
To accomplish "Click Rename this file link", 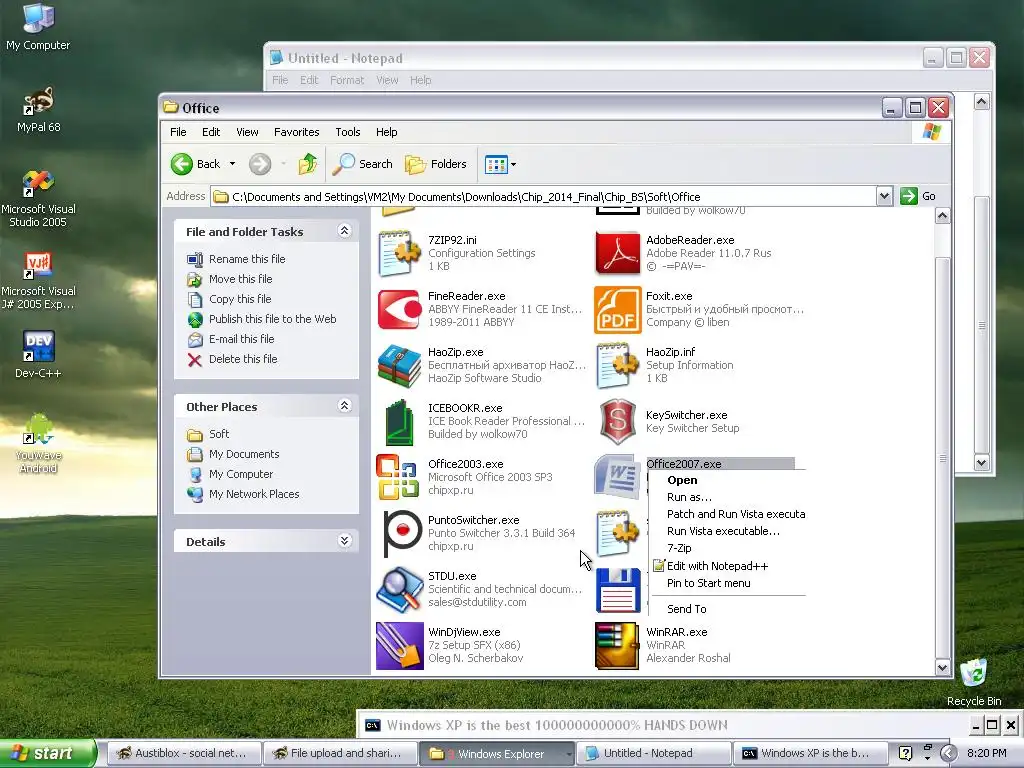I will pos(247,259).
